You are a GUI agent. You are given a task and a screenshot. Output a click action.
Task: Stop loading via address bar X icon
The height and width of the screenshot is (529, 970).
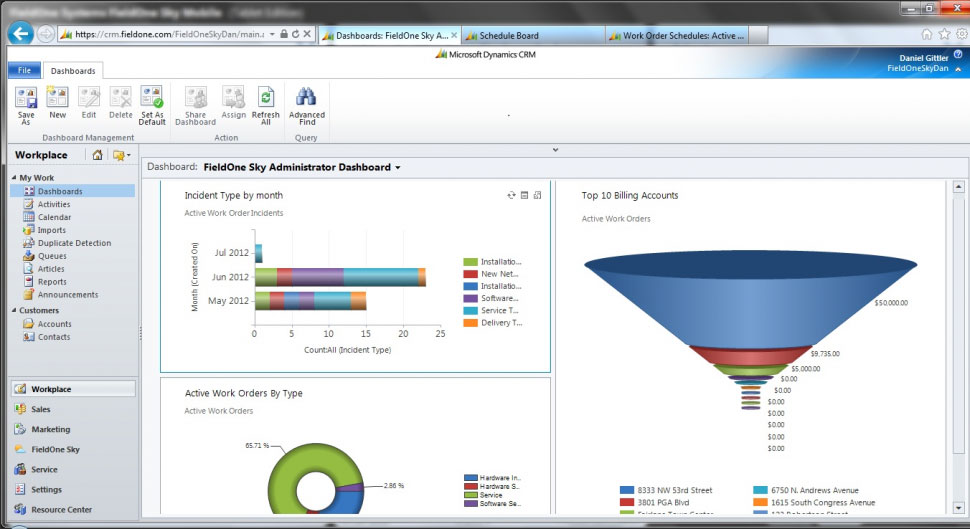(x=307, y=34)
